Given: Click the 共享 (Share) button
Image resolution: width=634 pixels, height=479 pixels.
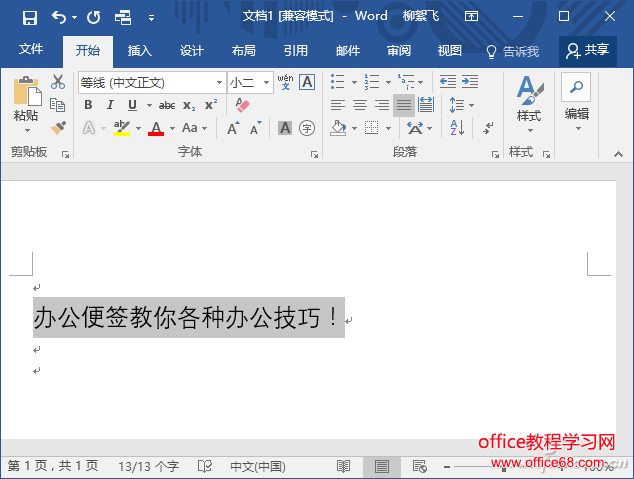Looking at the screenshot, I should point(588,51).
